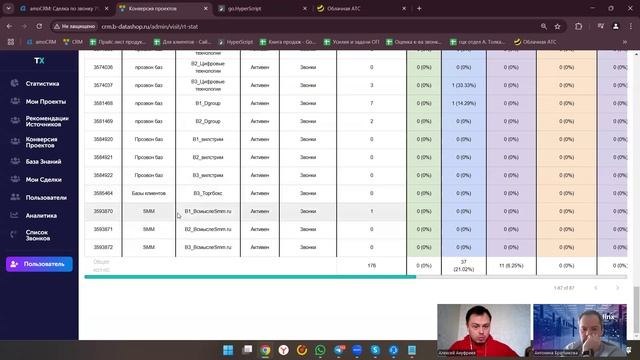Viewport: 640px width, 360px height.
Task: Click the Не защищено site info chip
Action: coord(75,27)
